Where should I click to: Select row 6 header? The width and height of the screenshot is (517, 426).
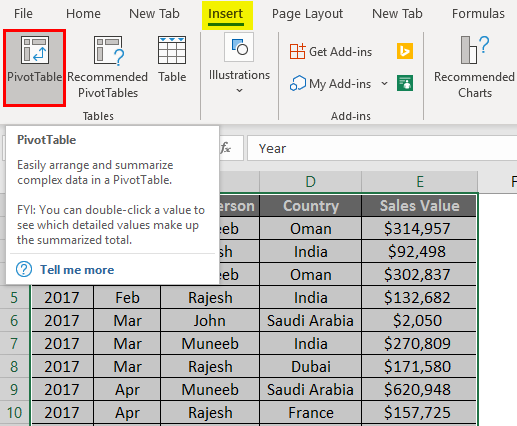click(14, 320)
